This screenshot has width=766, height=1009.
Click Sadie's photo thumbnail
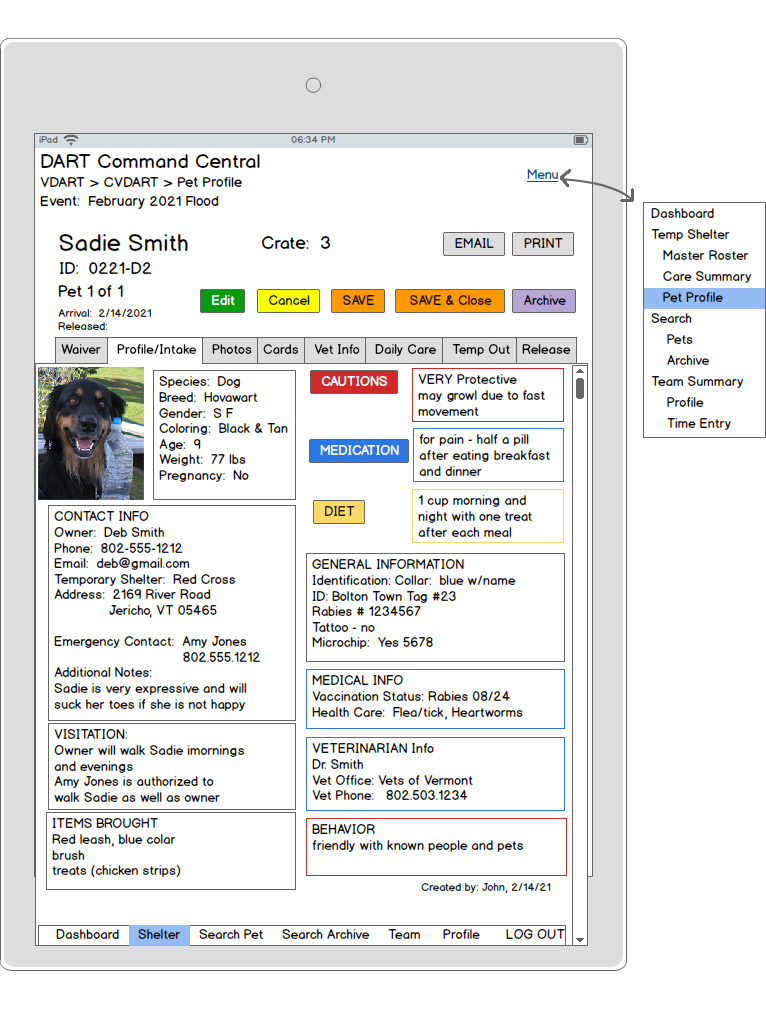tap(91, 433)
